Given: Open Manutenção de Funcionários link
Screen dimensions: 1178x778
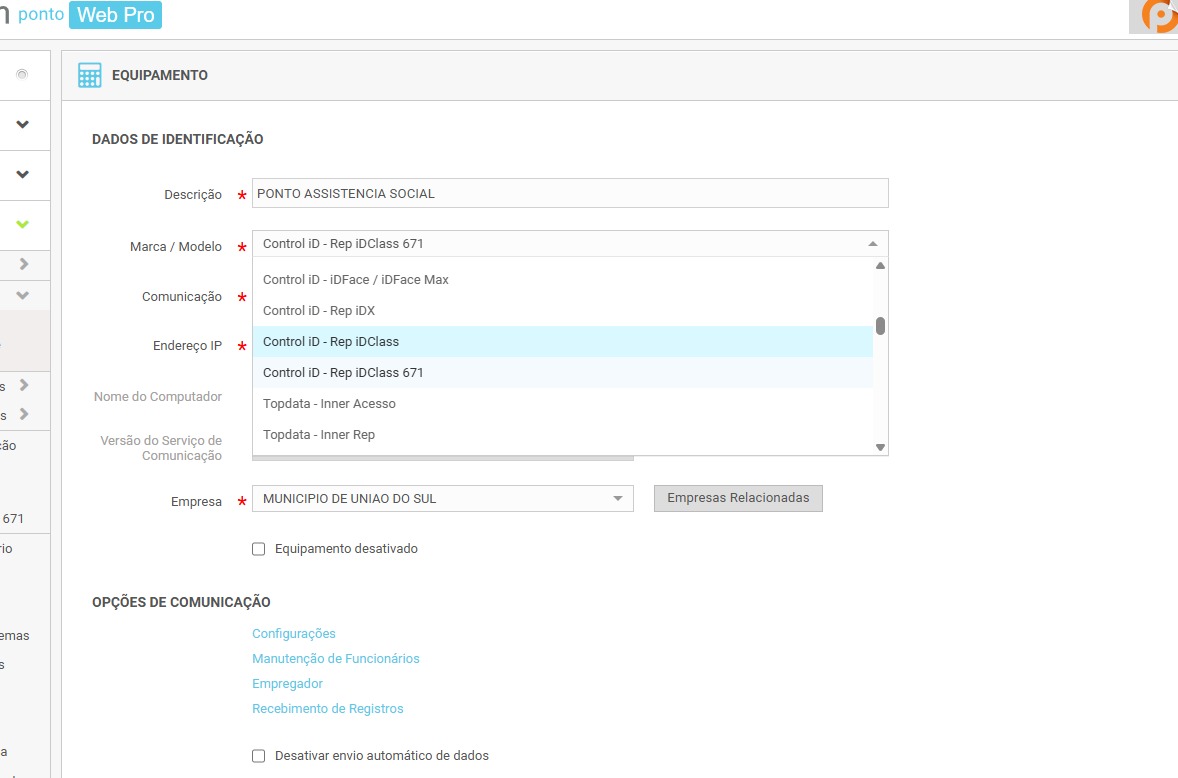Looking at the screenshot, I should (x=336, y=659).
